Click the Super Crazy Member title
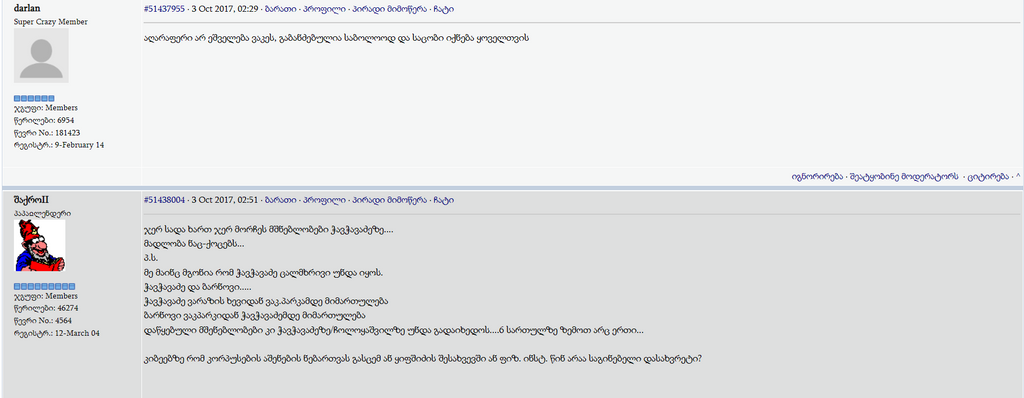Screen dimensions: 1024x398 coord(50,22)
